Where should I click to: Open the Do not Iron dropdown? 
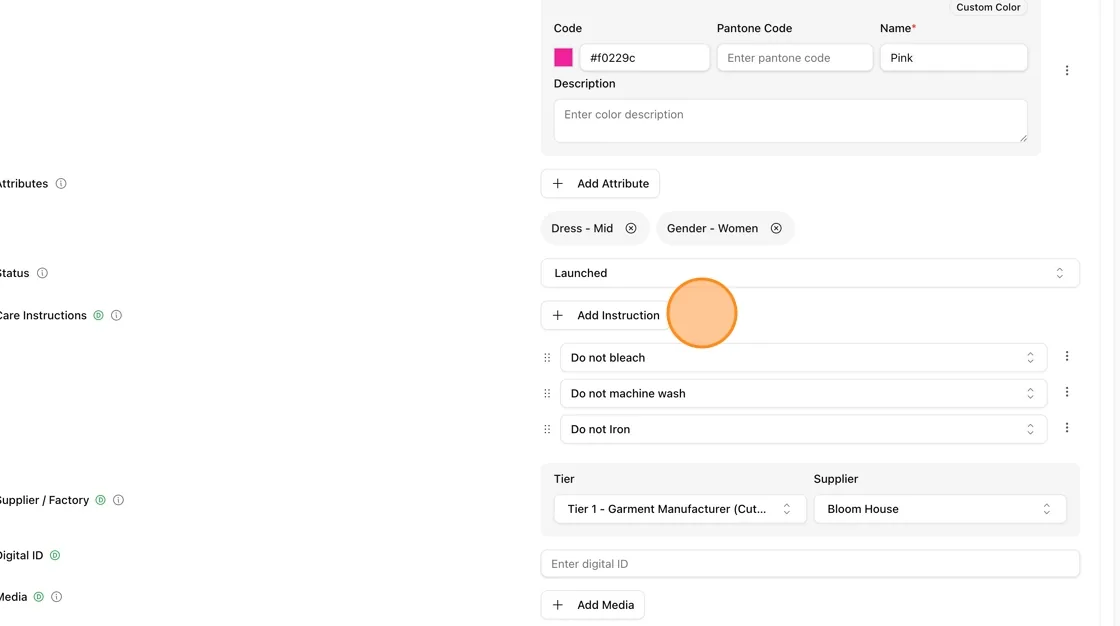coord(803,429)
